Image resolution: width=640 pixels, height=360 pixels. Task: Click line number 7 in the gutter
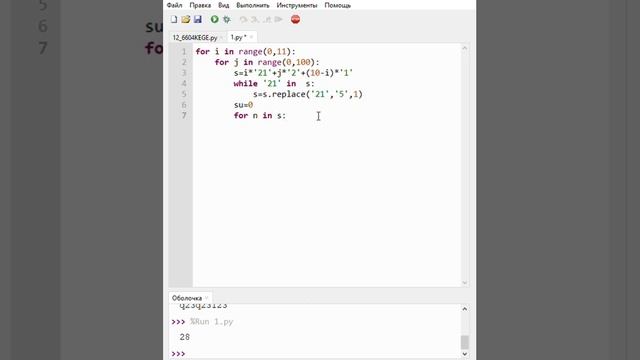[184, 116]
